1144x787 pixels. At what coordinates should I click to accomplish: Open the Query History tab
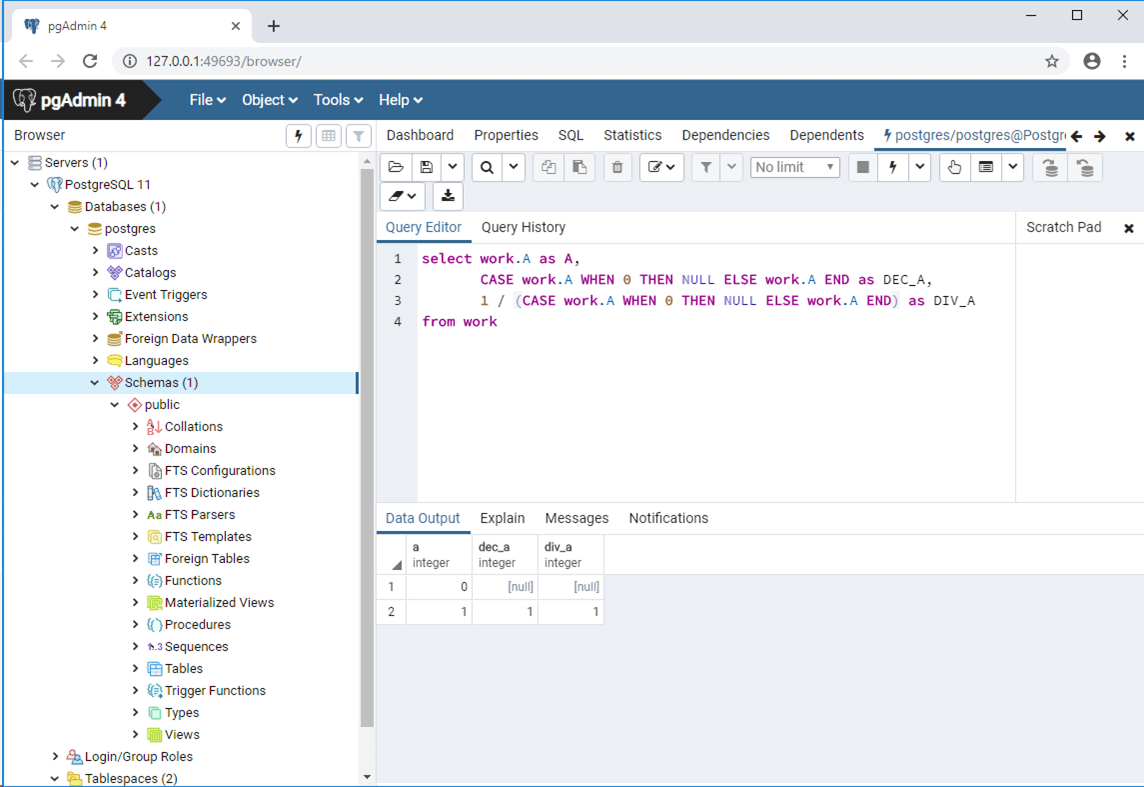click(x=523, y=228)
